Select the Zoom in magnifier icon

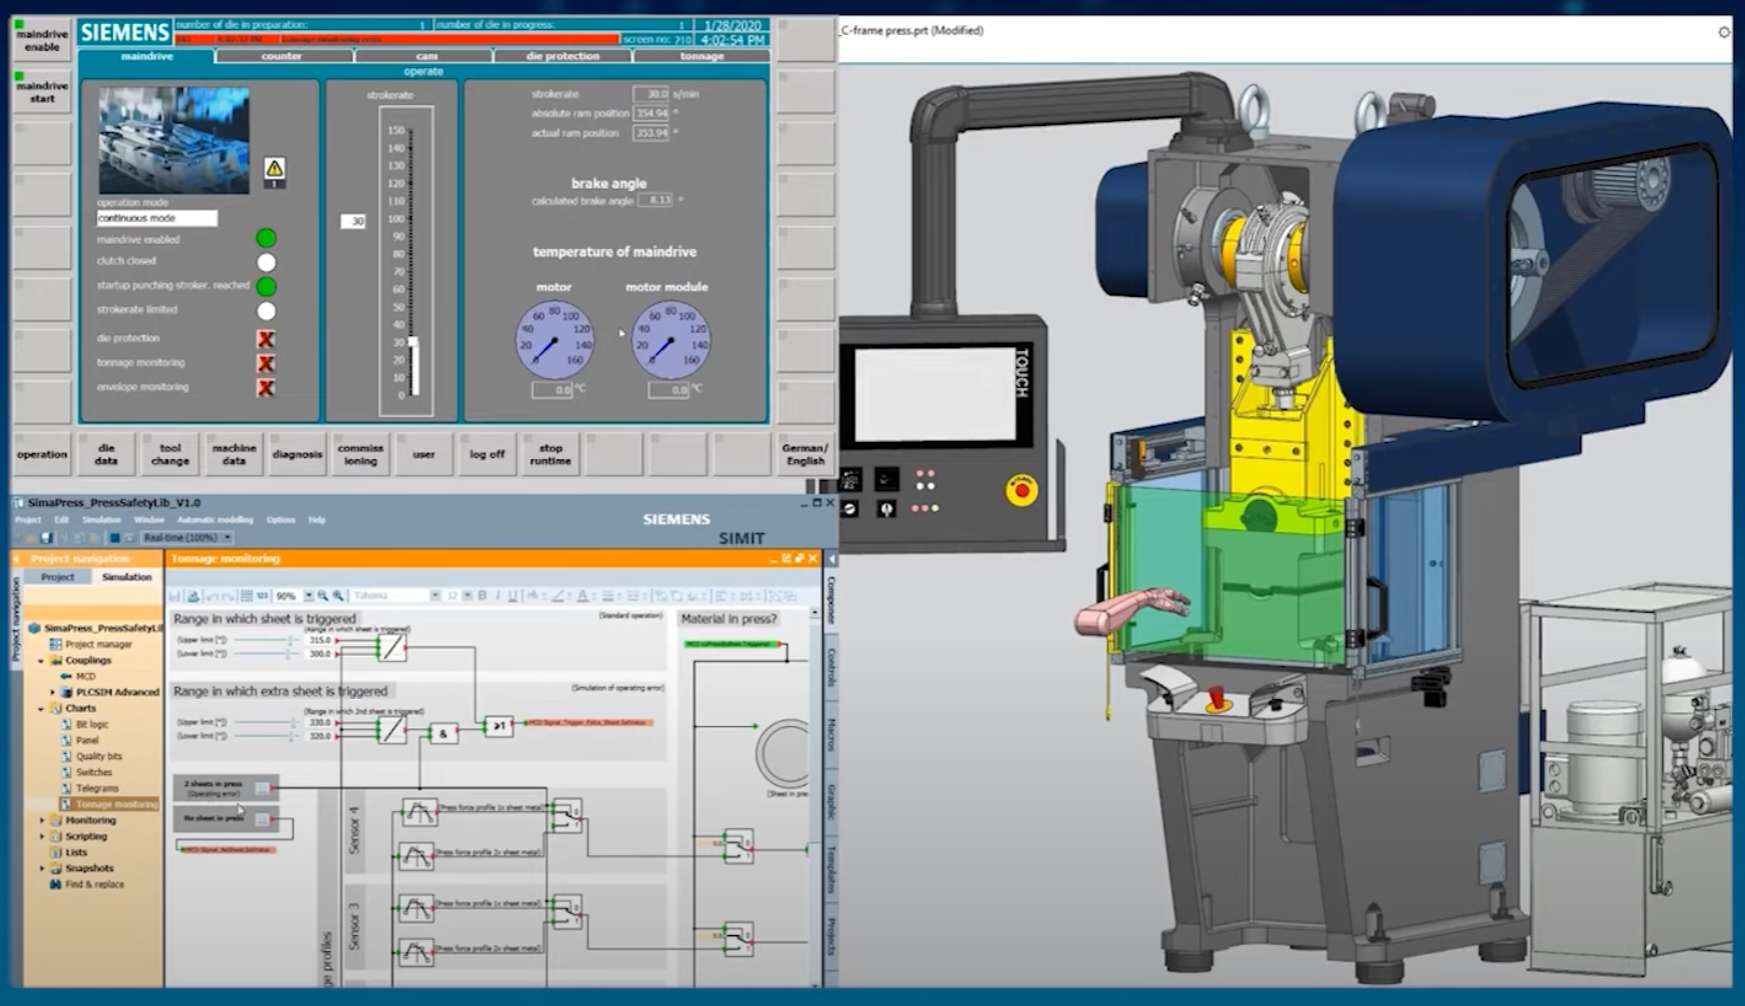click(322, 596)
